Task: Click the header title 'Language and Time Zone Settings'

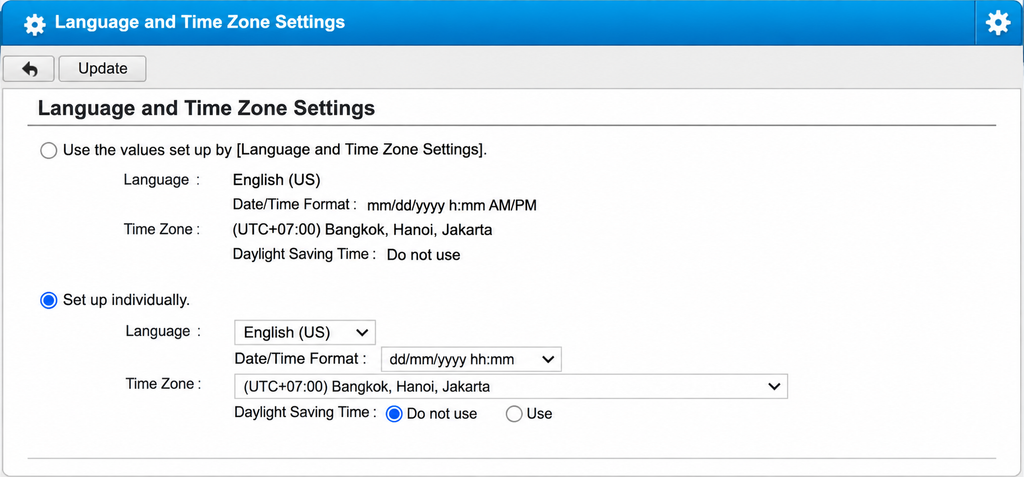Action: pos(200,22)
